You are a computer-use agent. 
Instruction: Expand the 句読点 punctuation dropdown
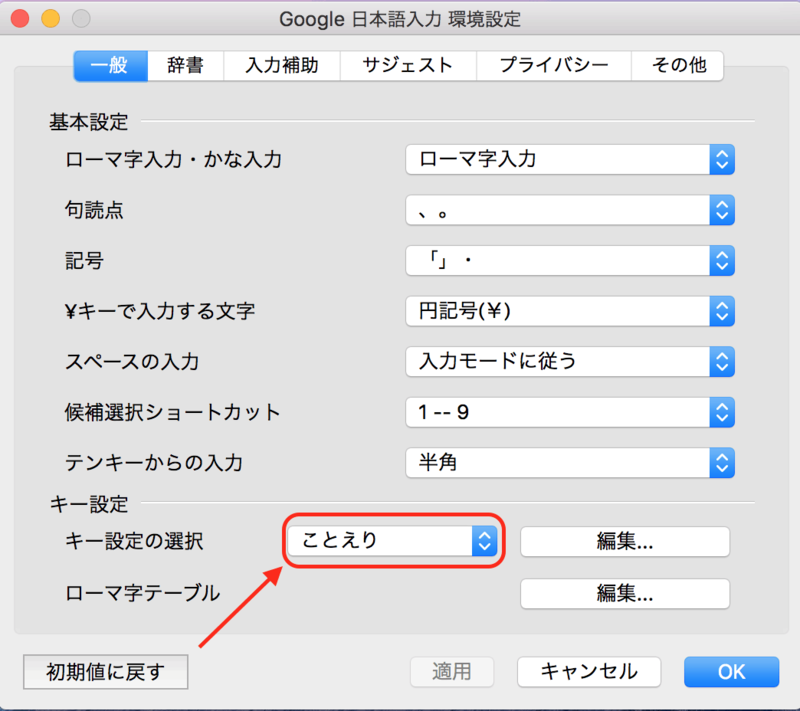point(570,210)
